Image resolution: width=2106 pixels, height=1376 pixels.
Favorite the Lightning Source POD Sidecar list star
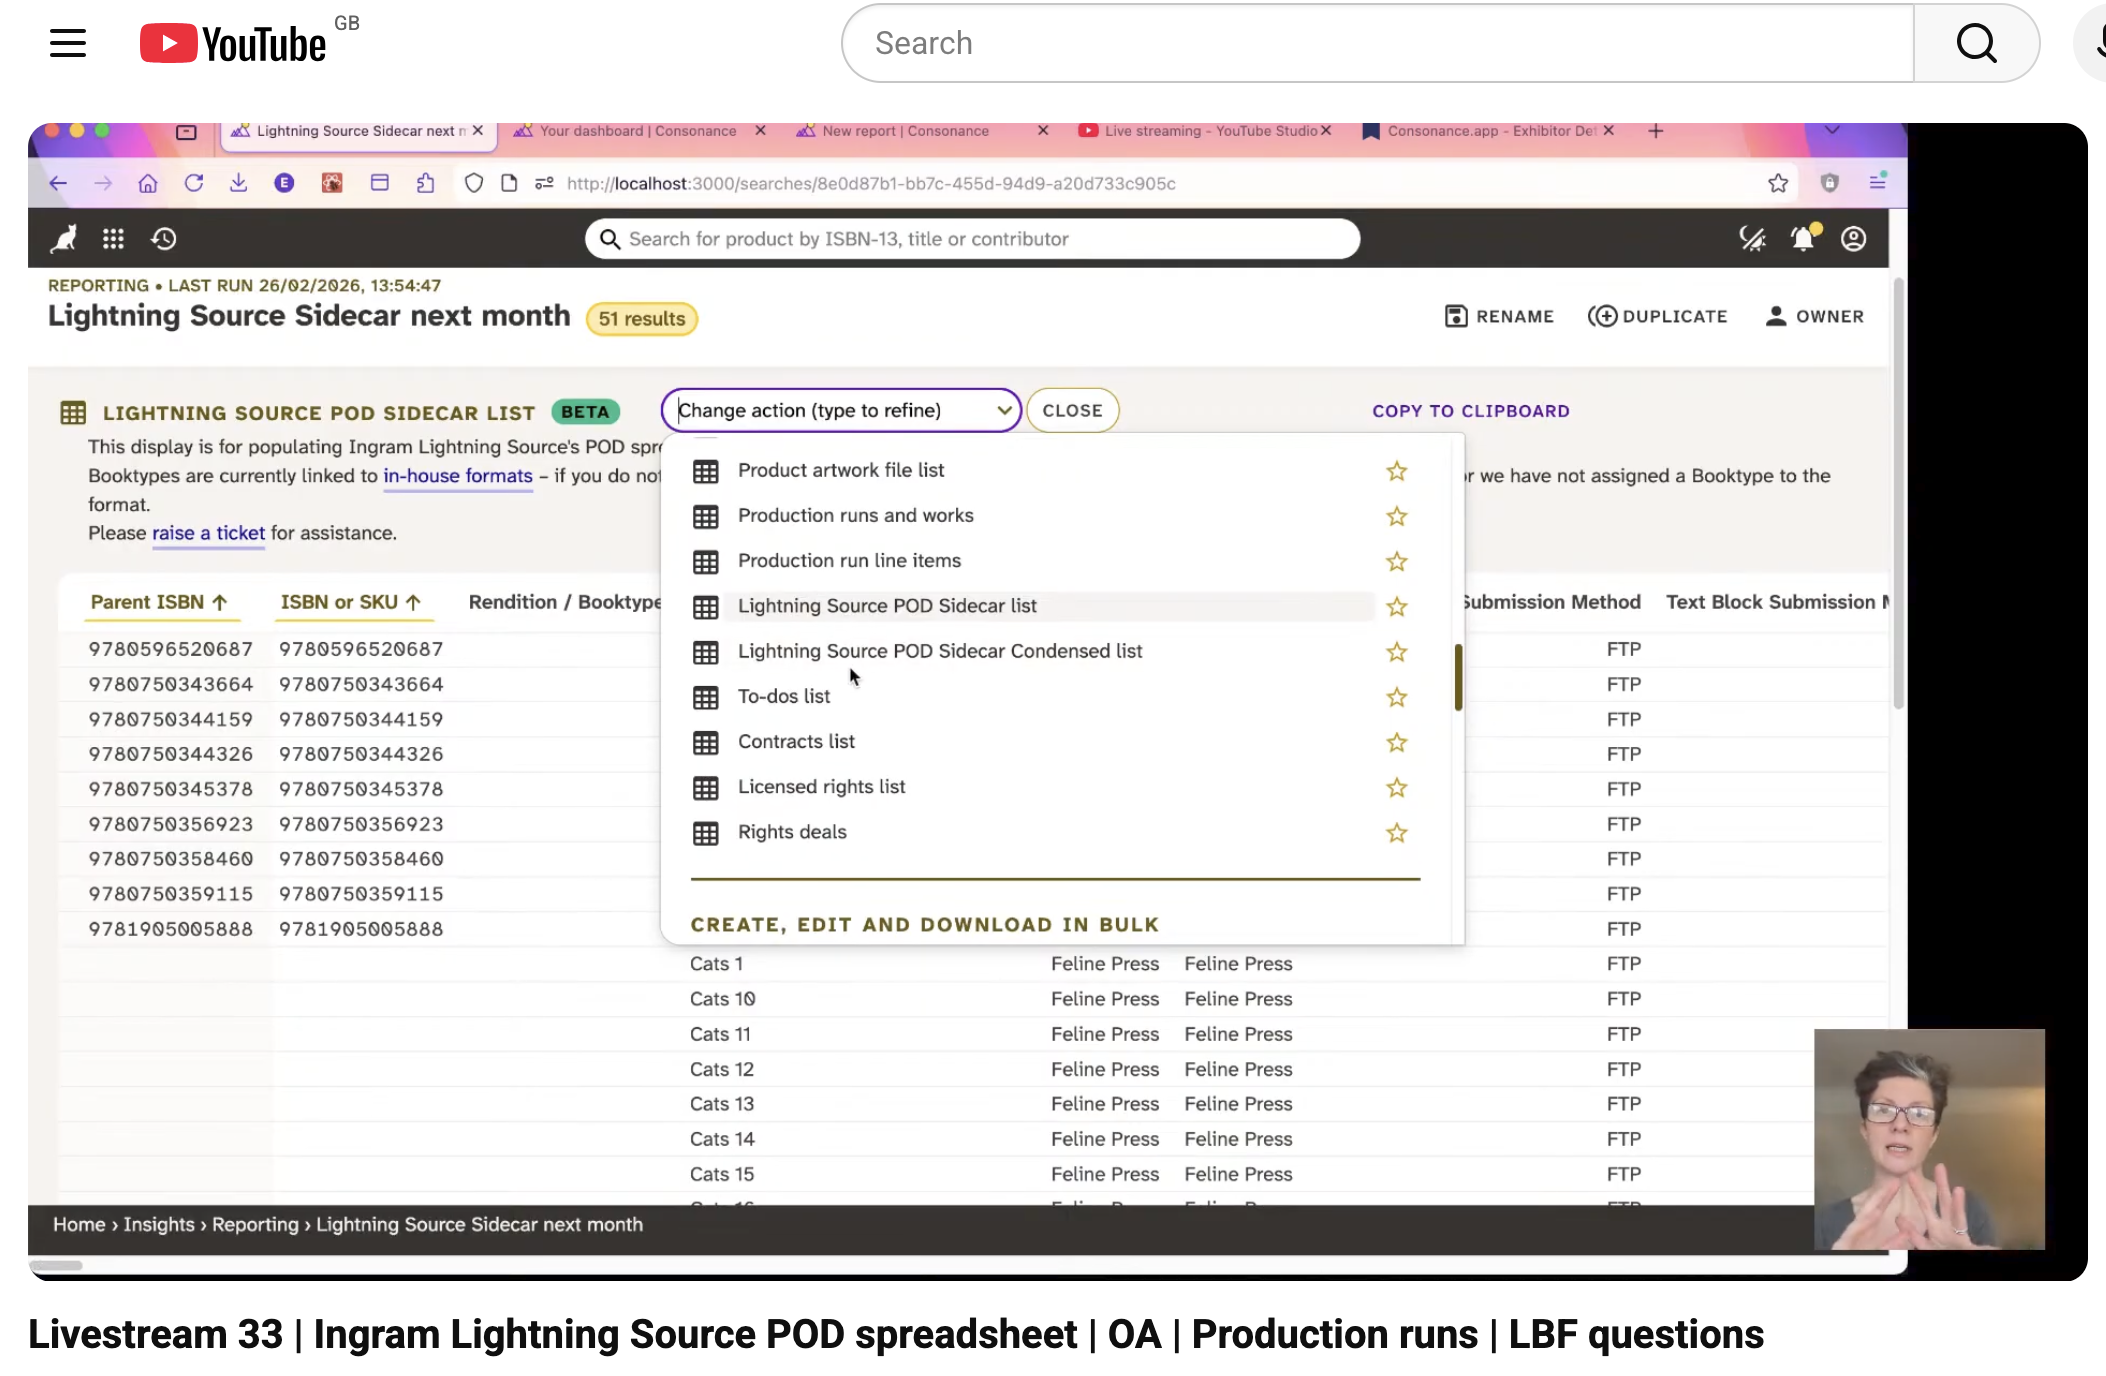(x=1397, y=607)
